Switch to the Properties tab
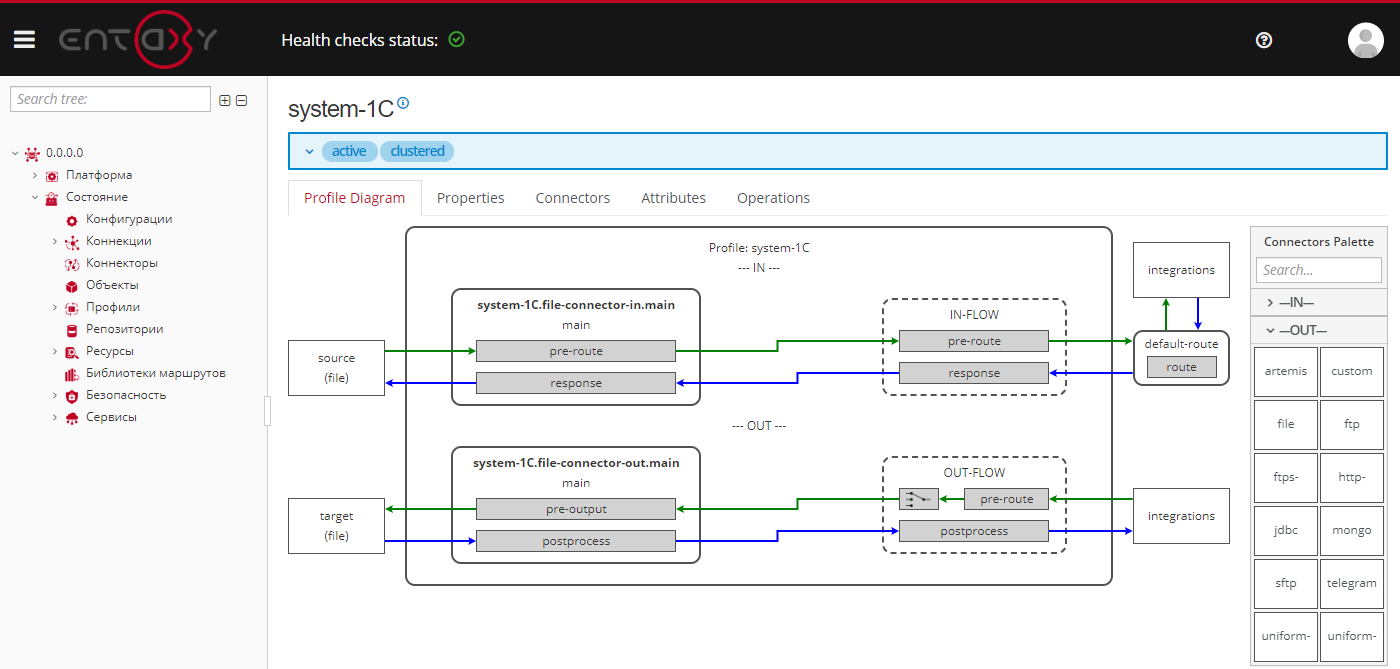 coord(470,198)
